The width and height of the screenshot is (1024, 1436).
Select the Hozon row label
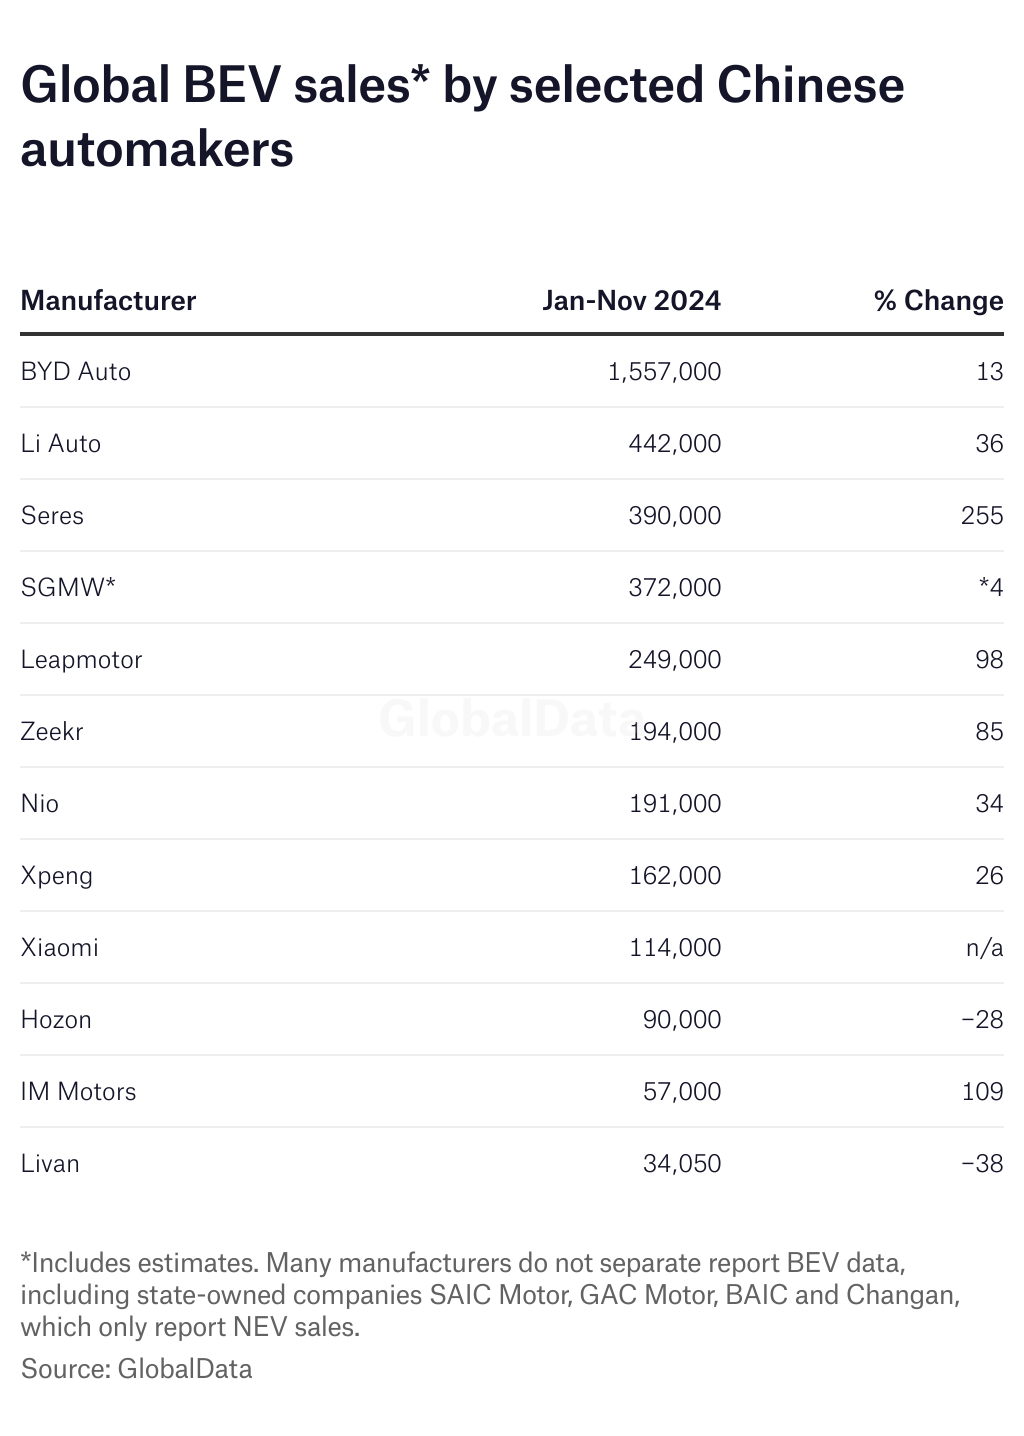click(x=56, y=1020)
